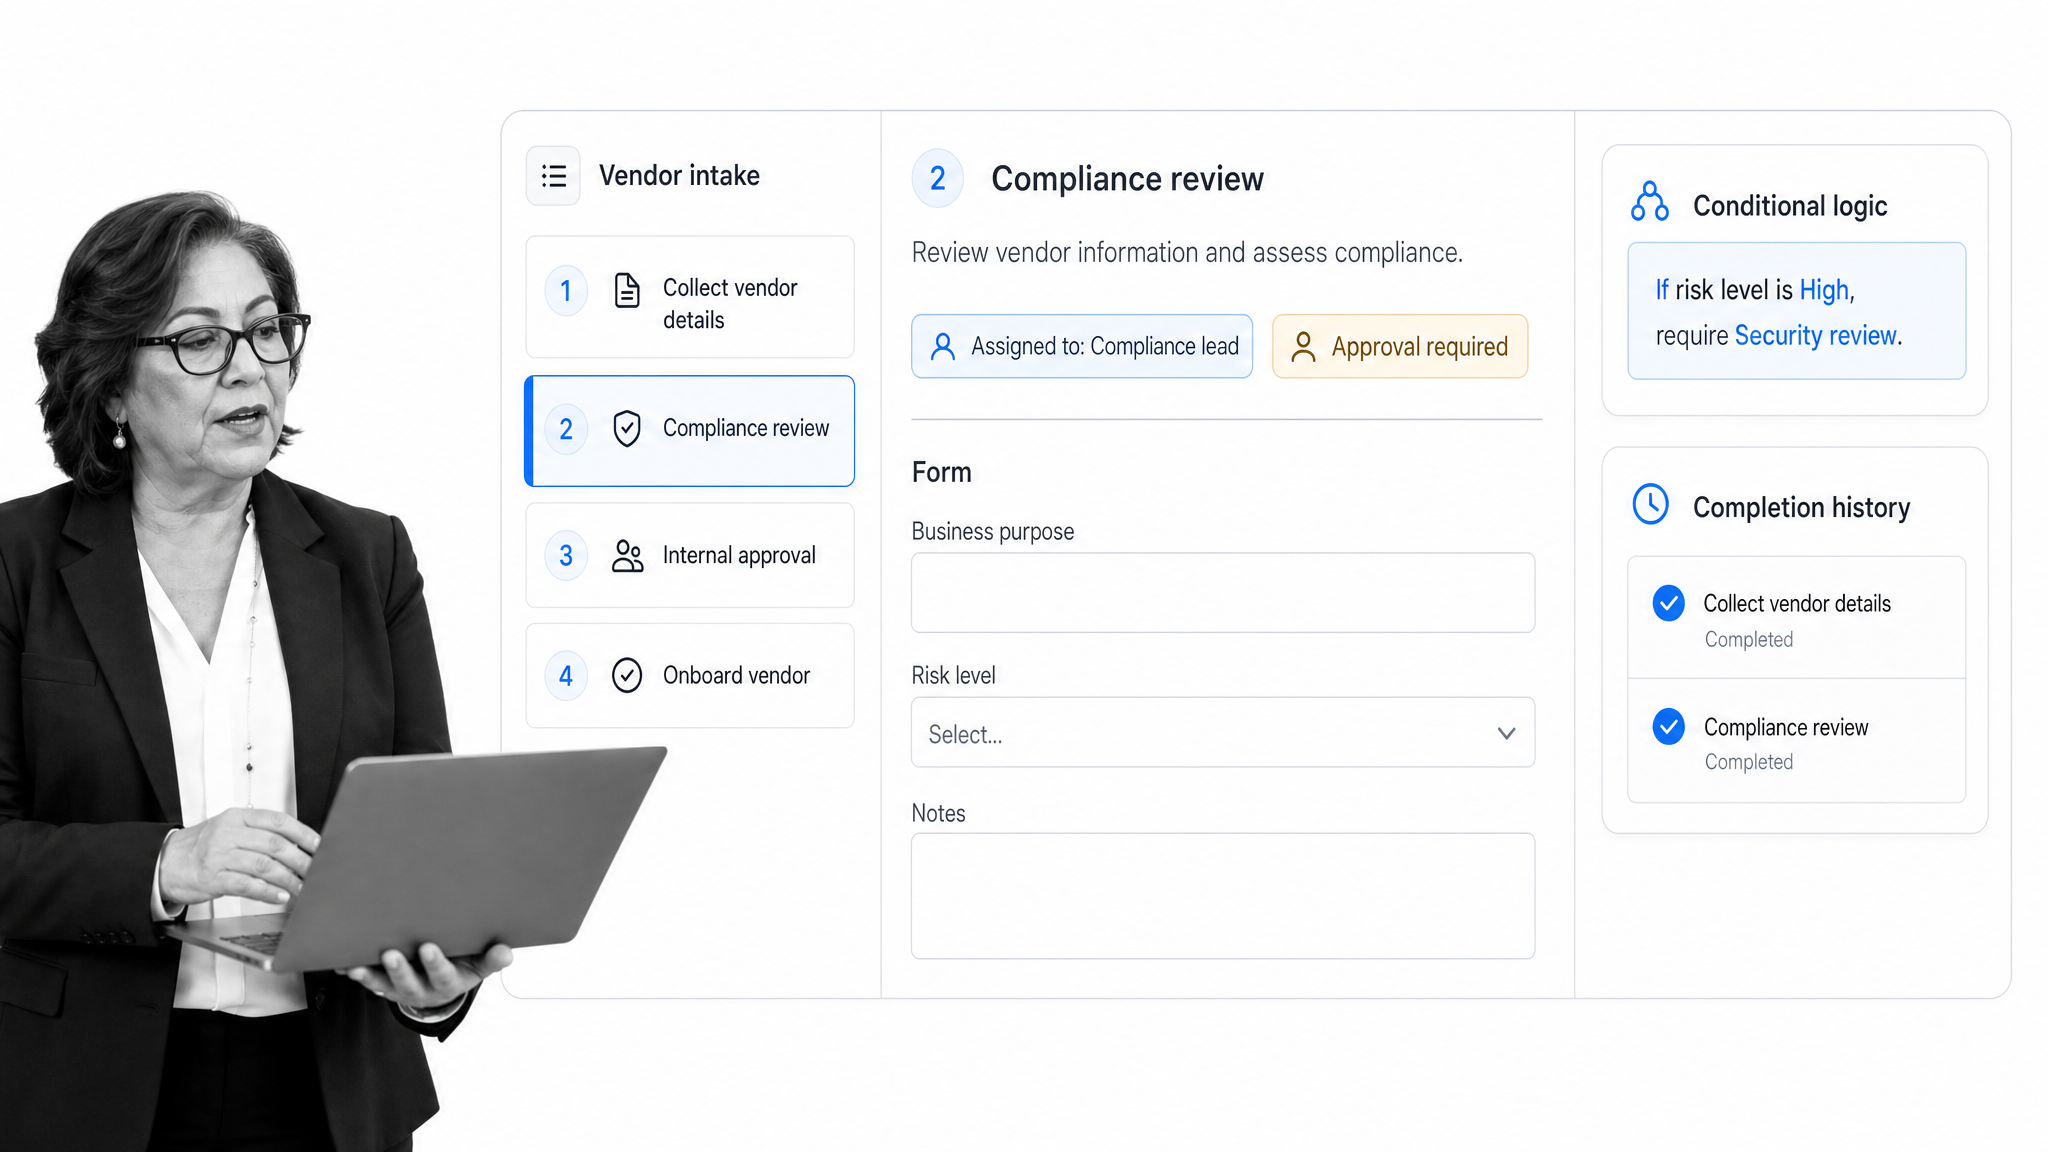Open the Onboard vendor step

coord(690,675)
